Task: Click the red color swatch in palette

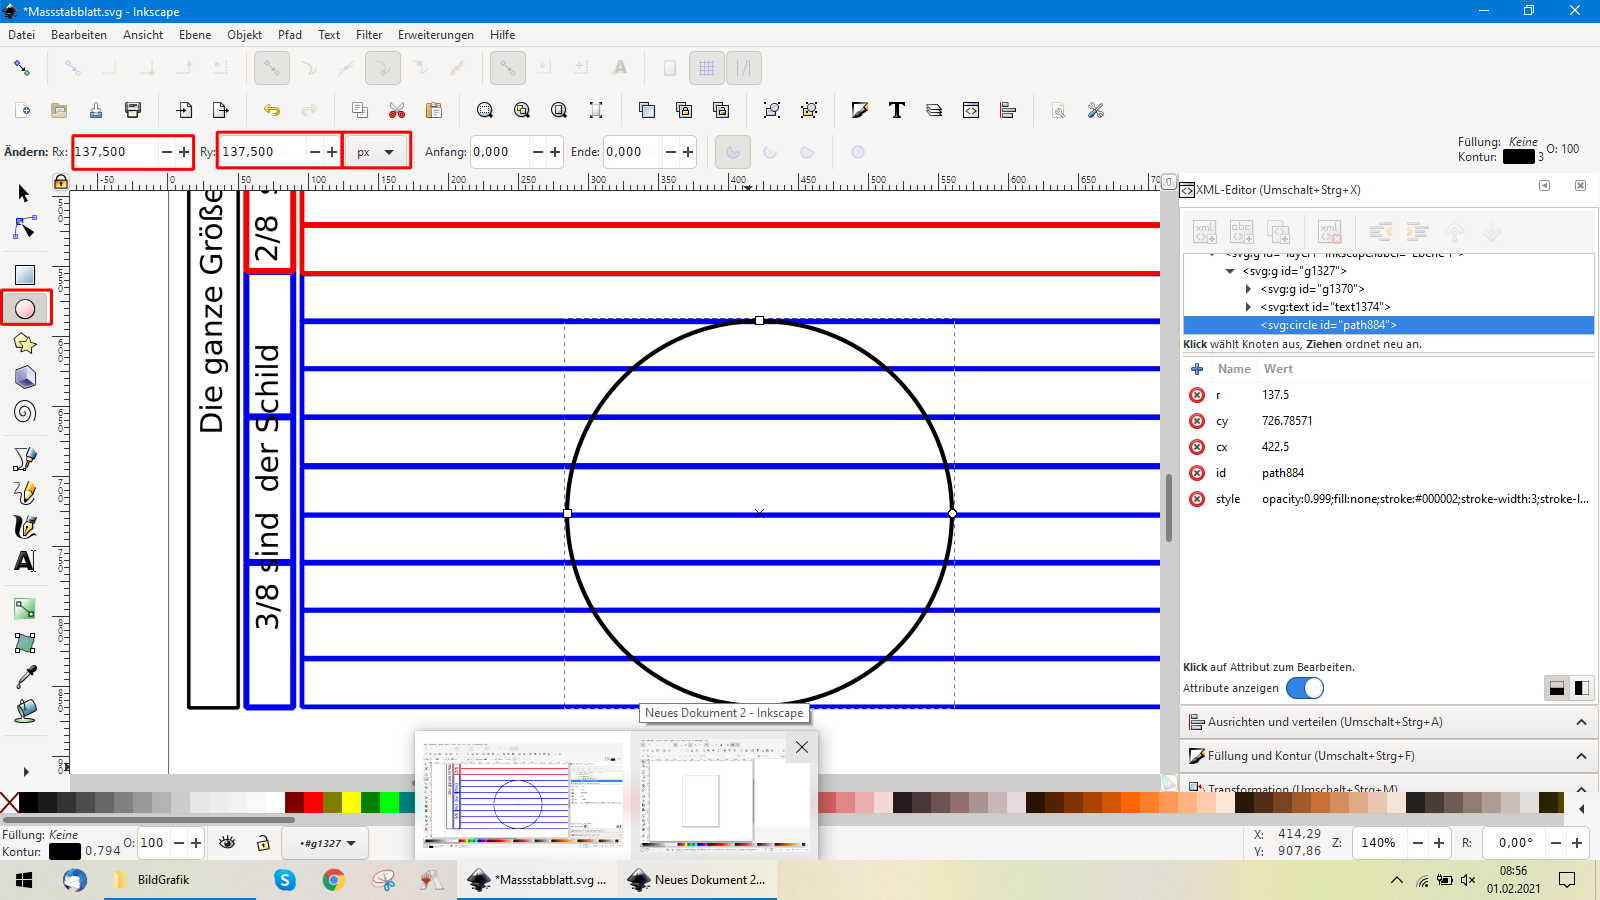Action: (x=313, y=802)
